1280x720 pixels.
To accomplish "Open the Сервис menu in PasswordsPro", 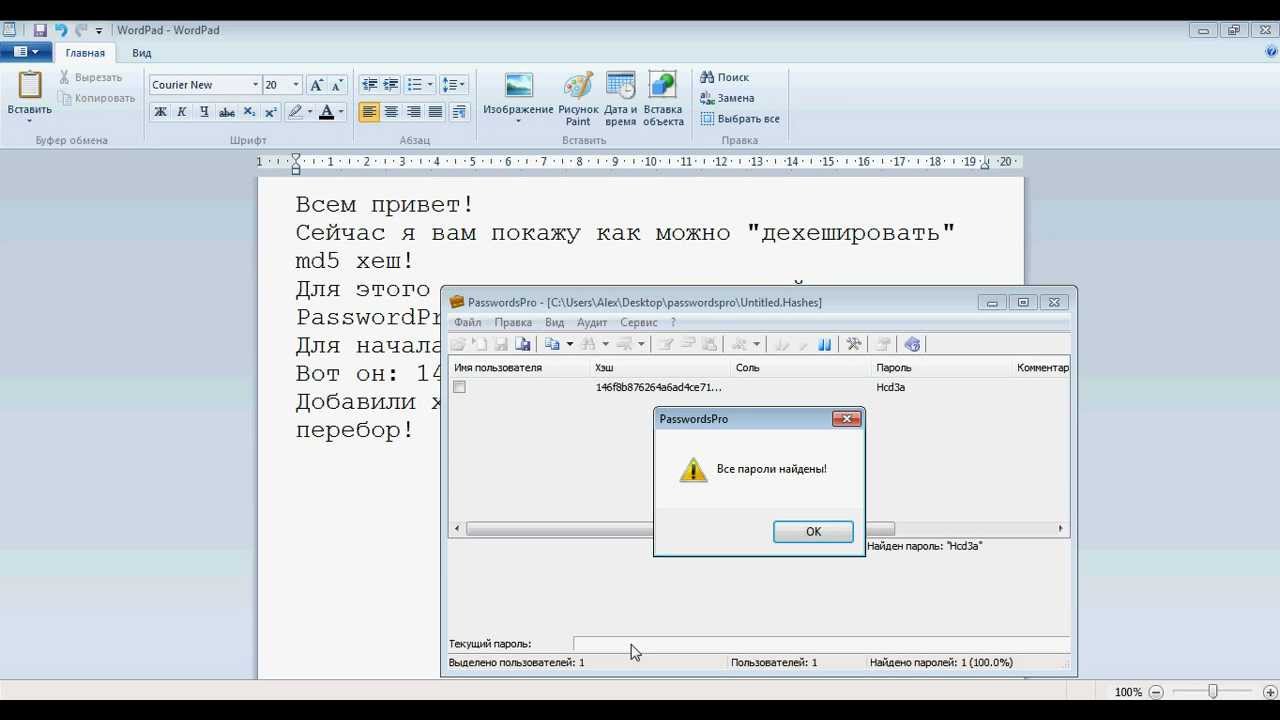I will point(638,322).
